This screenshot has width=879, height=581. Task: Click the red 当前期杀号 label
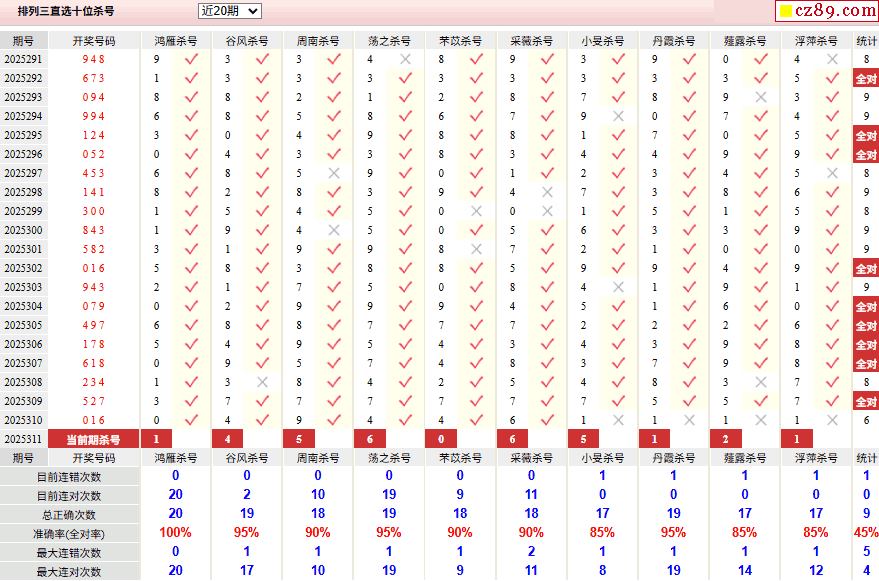point(94,439)
